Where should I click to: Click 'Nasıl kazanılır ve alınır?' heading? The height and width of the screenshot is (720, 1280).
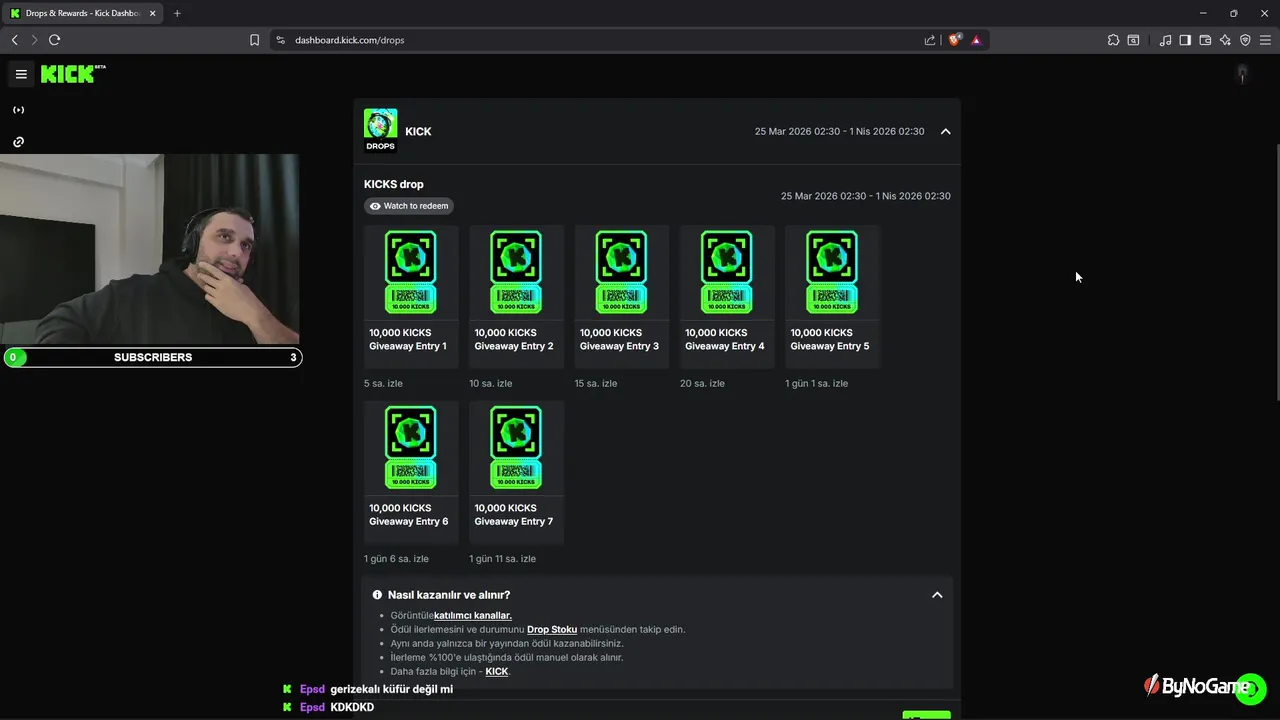tap(449, 595)
